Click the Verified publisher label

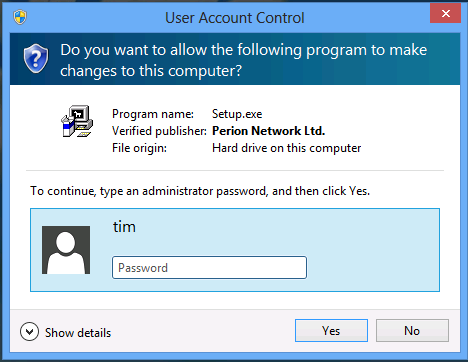point(159,131)
